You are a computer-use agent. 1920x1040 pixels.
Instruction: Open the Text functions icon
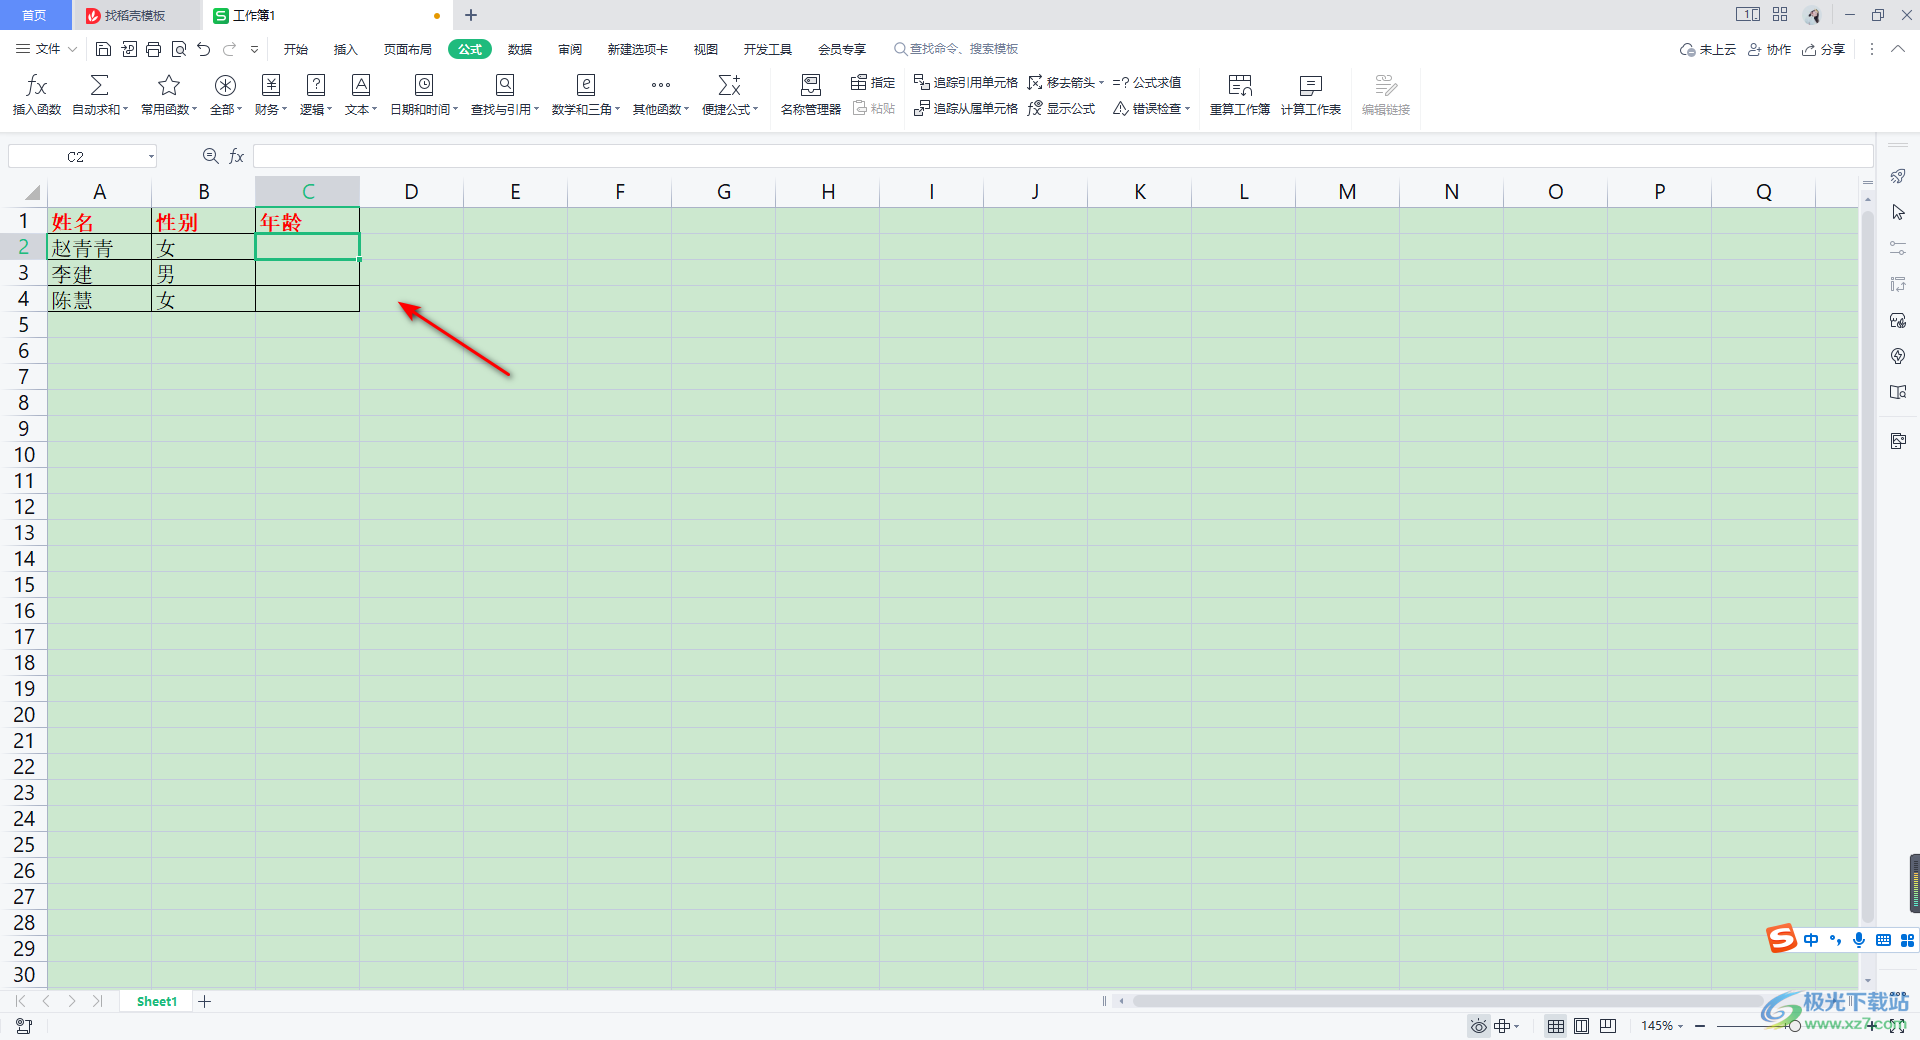pyautogui.click(x=361, y=86)
